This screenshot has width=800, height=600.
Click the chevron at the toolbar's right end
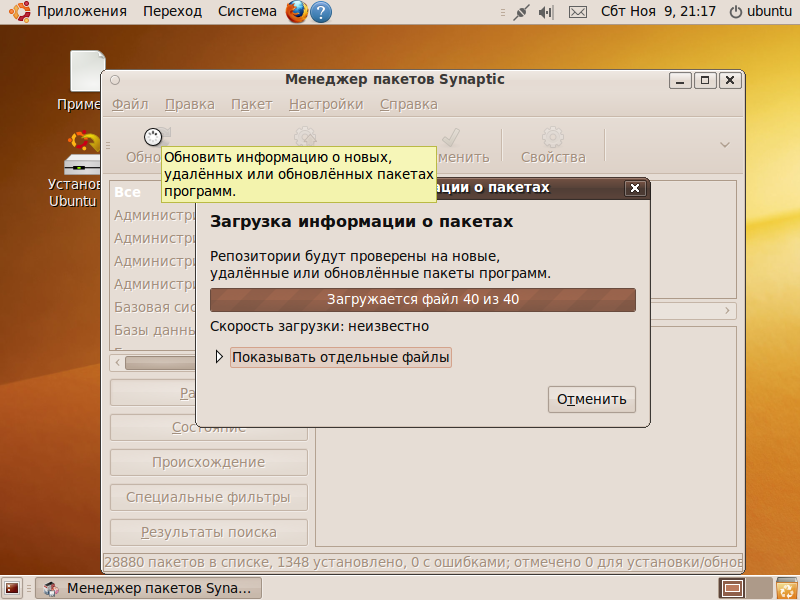pos(723,142)
